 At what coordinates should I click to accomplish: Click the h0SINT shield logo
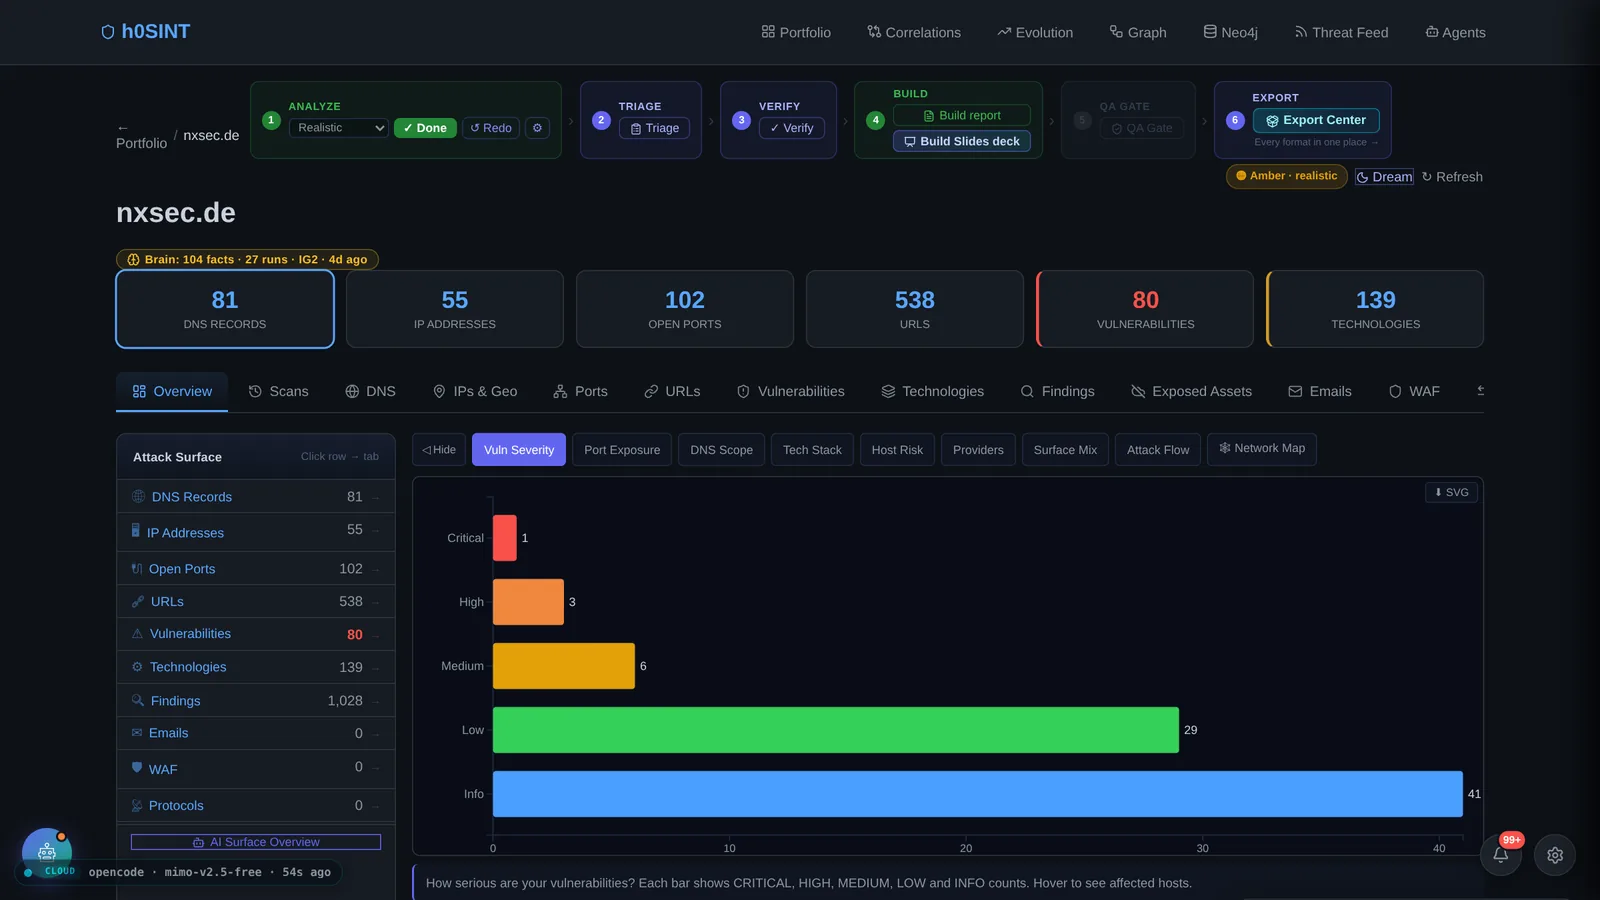click(x=108, y=32)
